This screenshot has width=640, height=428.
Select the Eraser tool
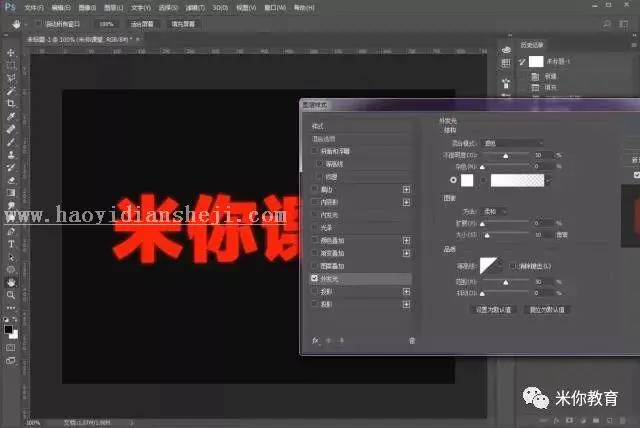click(x=11, y=180)
